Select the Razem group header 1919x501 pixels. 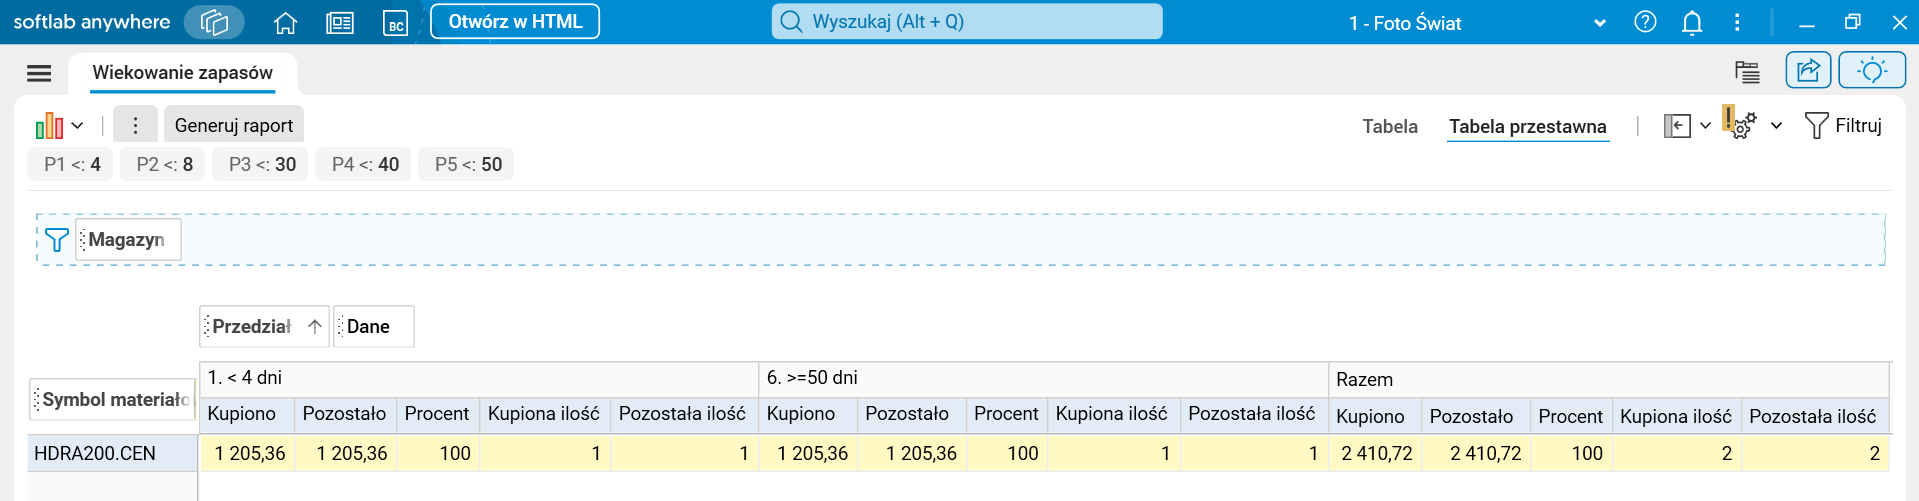[x=1609, y=380]
